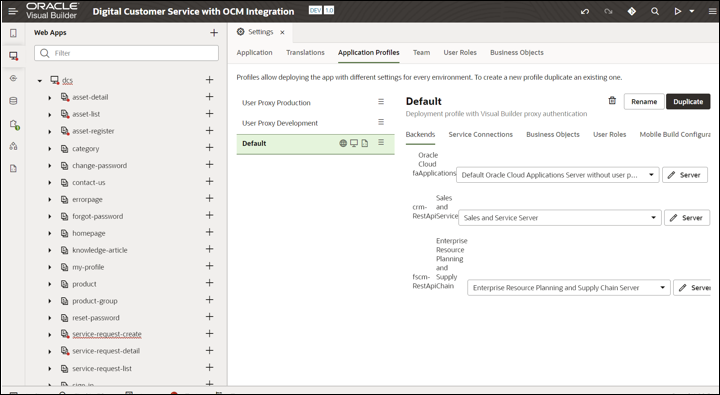Image resolution: width=720 pixels, height=395 pixels.
Task: Select the Web Apps sidebar icon
Action: point(13,56)
